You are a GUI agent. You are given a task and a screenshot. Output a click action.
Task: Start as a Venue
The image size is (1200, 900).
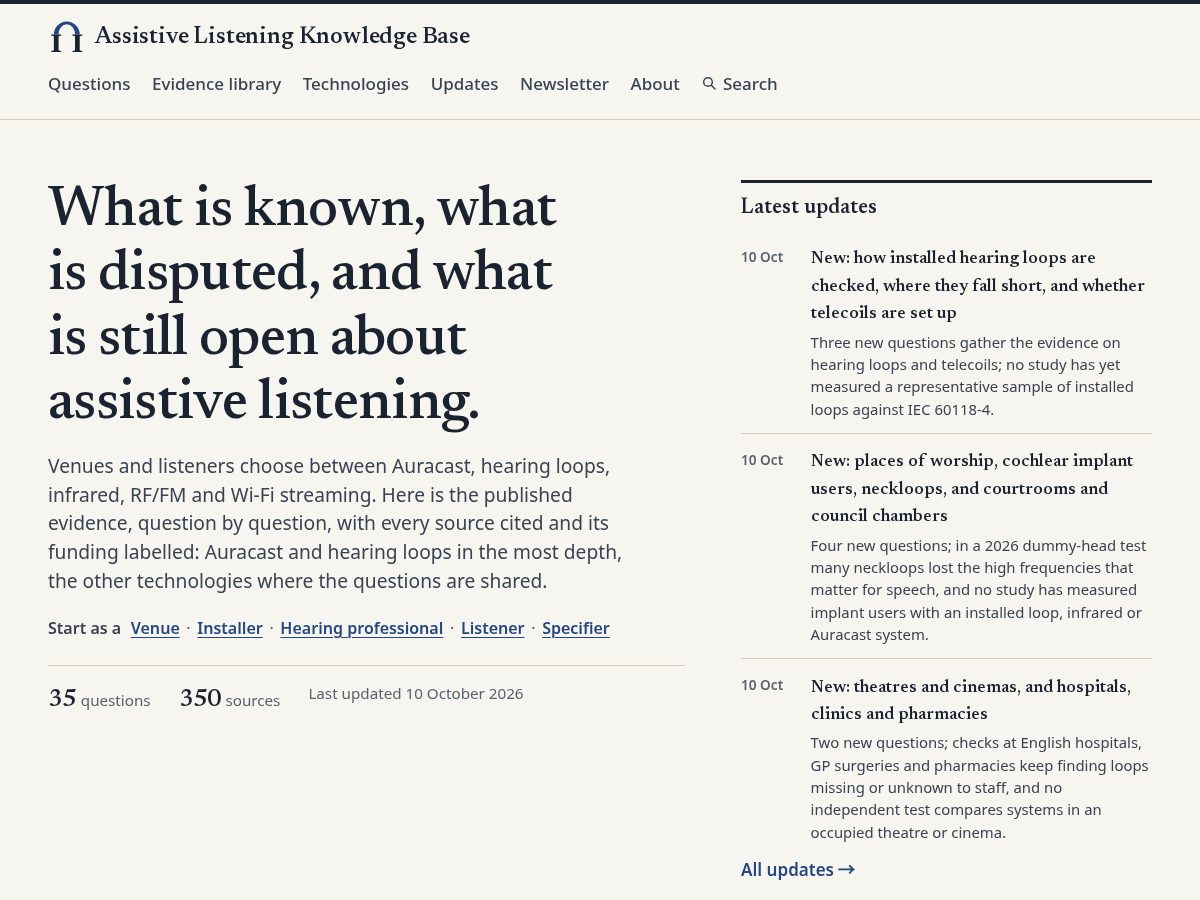pyautogui.click(x=155, y=628)
